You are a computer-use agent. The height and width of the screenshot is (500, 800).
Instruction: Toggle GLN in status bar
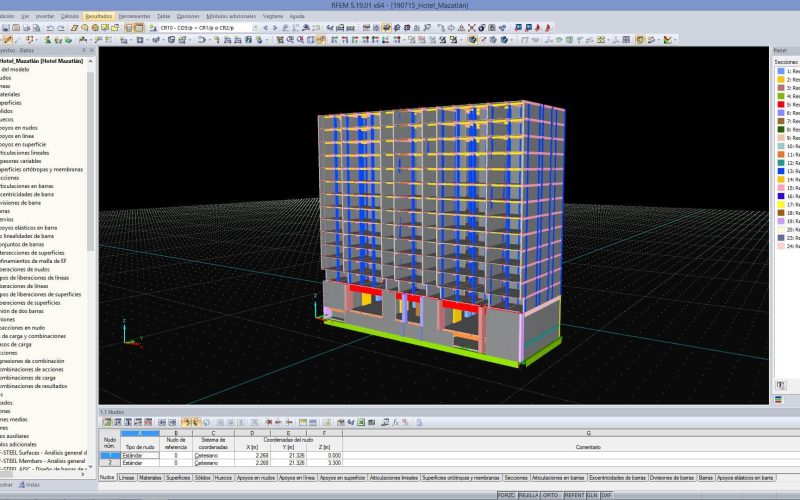[x=592, y=495]
